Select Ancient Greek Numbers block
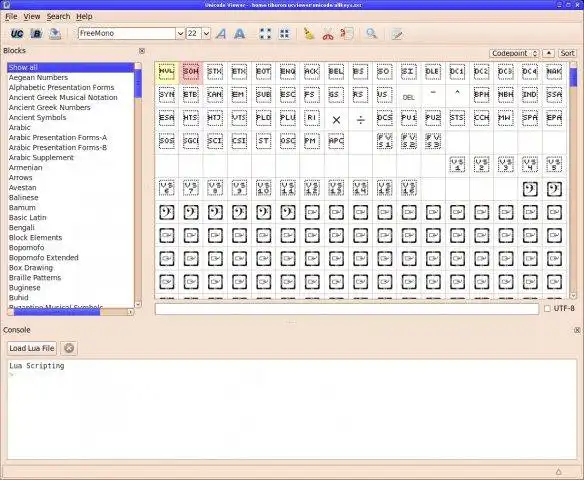 [x=50, y=108]
